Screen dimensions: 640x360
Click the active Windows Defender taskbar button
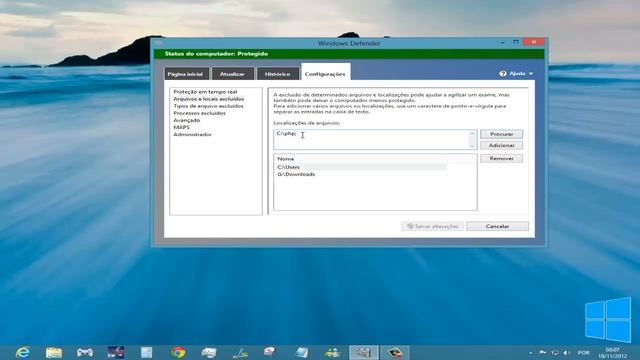[364, 352]
